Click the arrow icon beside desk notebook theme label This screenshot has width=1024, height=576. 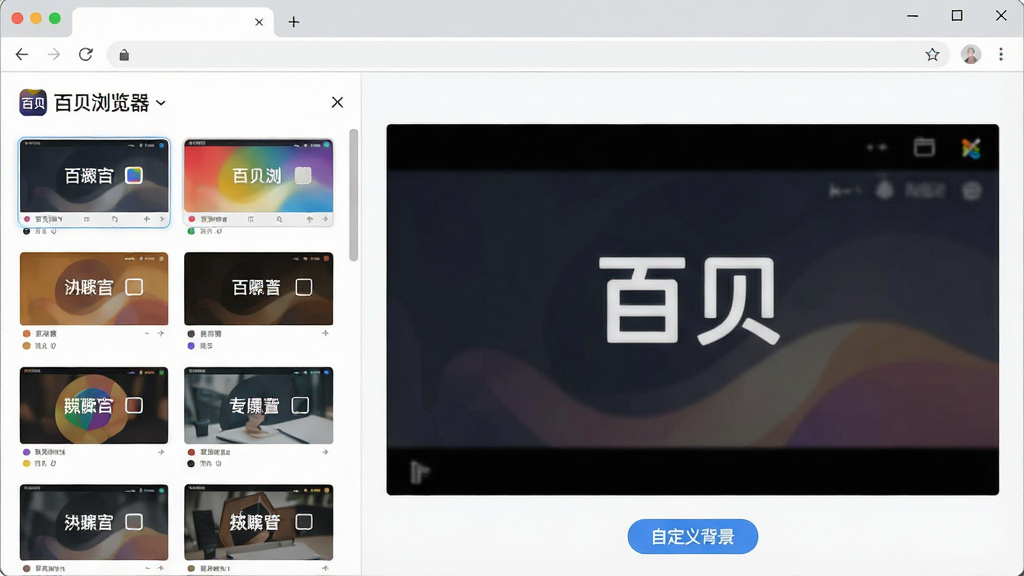pos(325,452)
